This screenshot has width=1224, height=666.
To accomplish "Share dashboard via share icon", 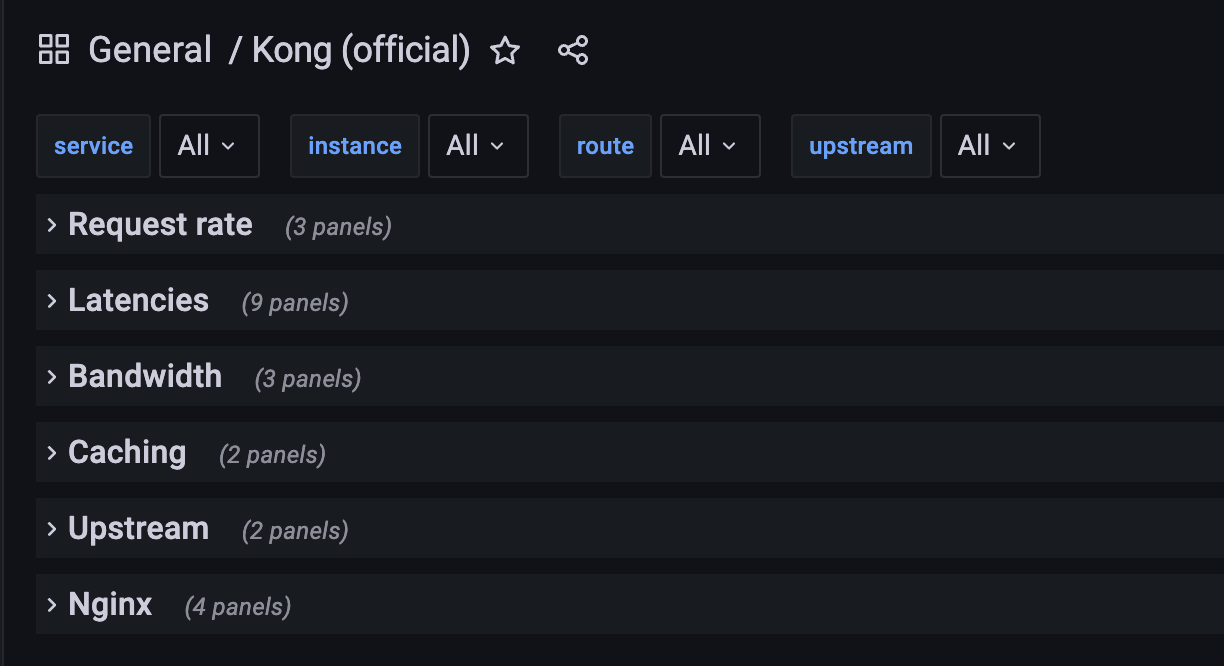I will (x=573, y=51).
